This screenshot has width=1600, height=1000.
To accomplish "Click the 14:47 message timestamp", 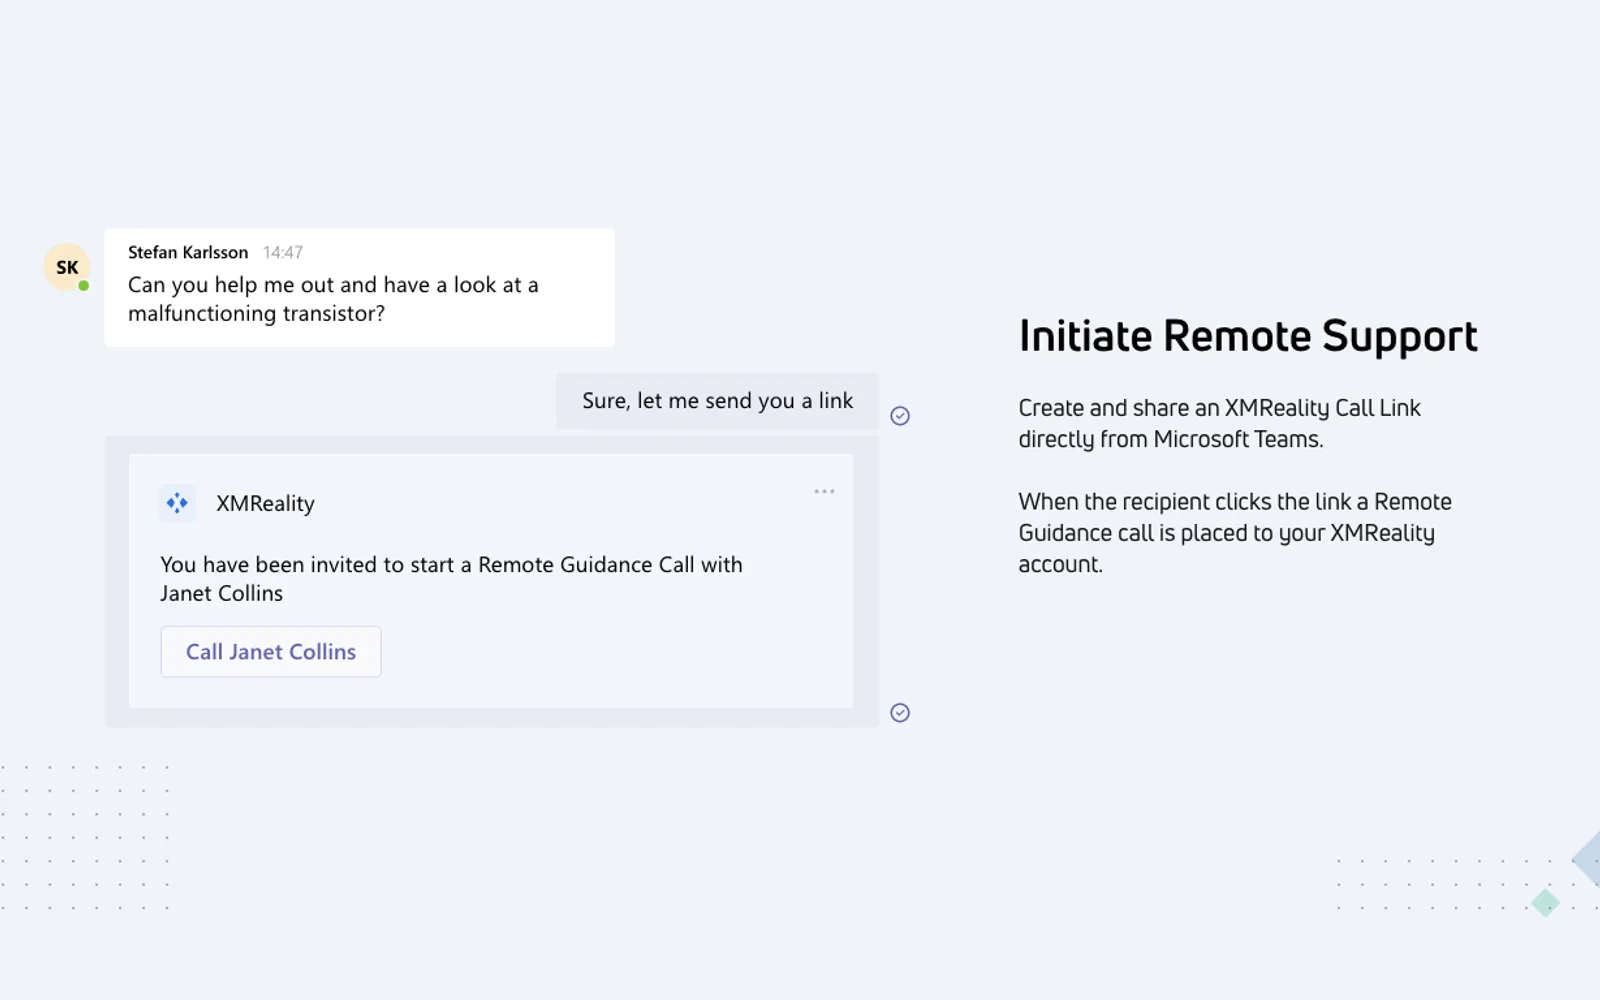I will point(283,253).
